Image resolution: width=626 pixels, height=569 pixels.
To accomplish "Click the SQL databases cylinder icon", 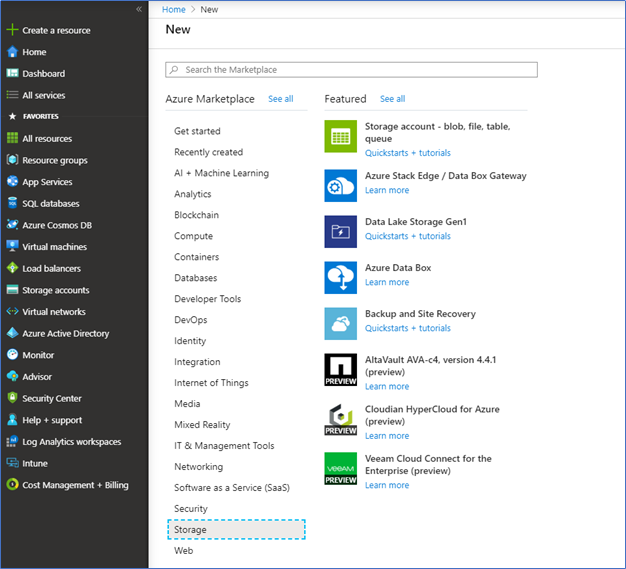I will coord(12,203).
